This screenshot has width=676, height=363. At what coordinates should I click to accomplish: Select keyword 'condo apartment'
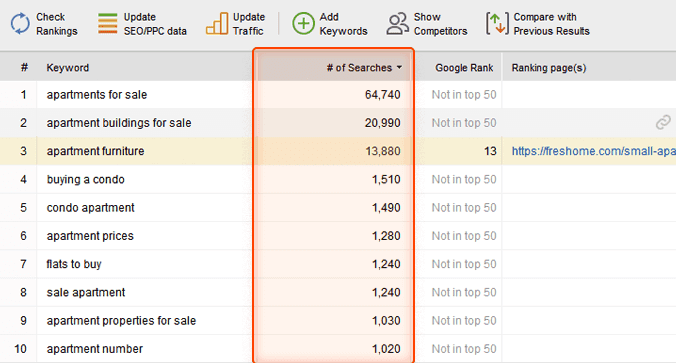coord(91,208)
